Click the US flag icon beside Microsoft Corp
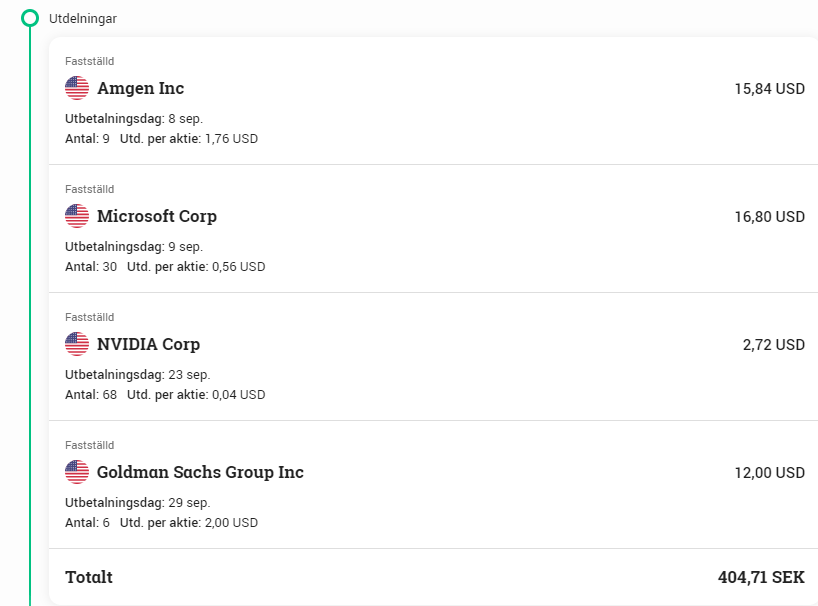Image resolution: width=818 pixels, height=606 pixels. click(x=77, y=216)
